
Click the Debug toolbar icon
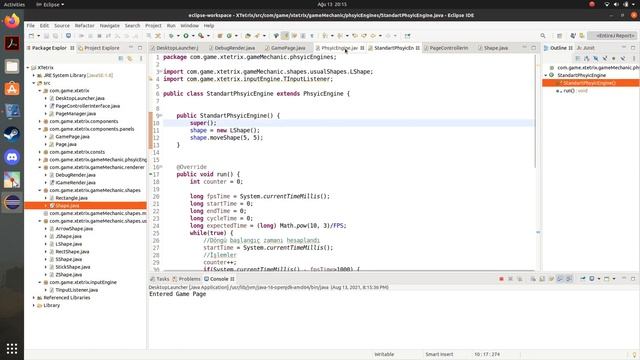(171, 36)
